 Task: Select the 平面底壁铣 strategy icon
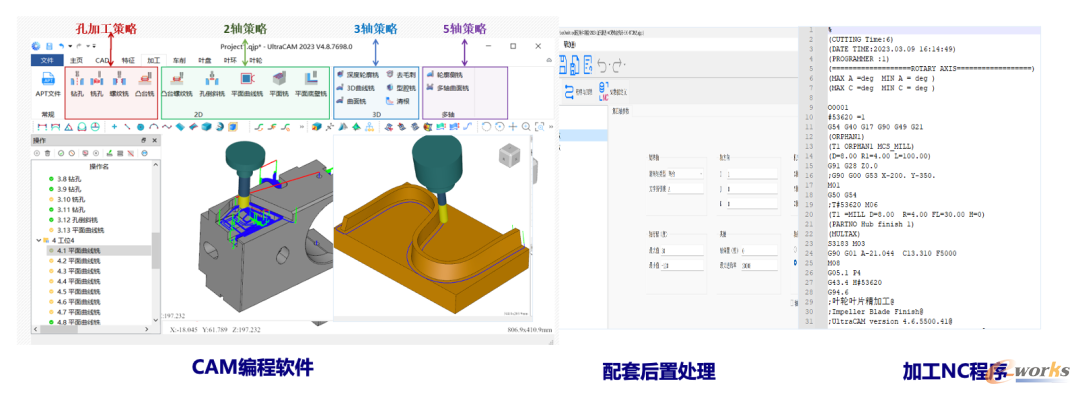pyautogui.click(x=311, y=84)
